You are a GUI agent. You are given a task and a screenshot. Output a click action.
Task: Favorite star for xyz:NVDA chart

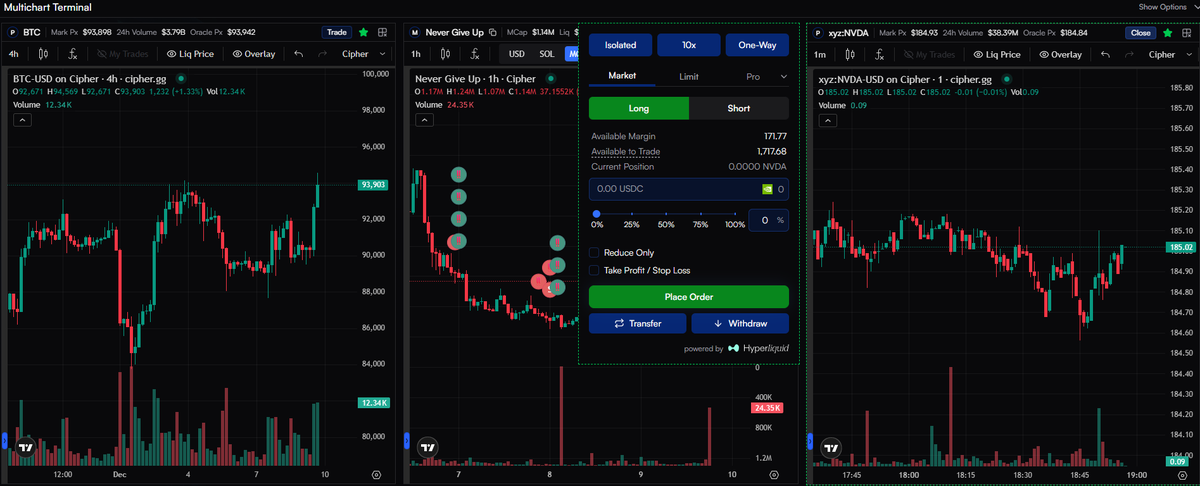click(1169, 32)
